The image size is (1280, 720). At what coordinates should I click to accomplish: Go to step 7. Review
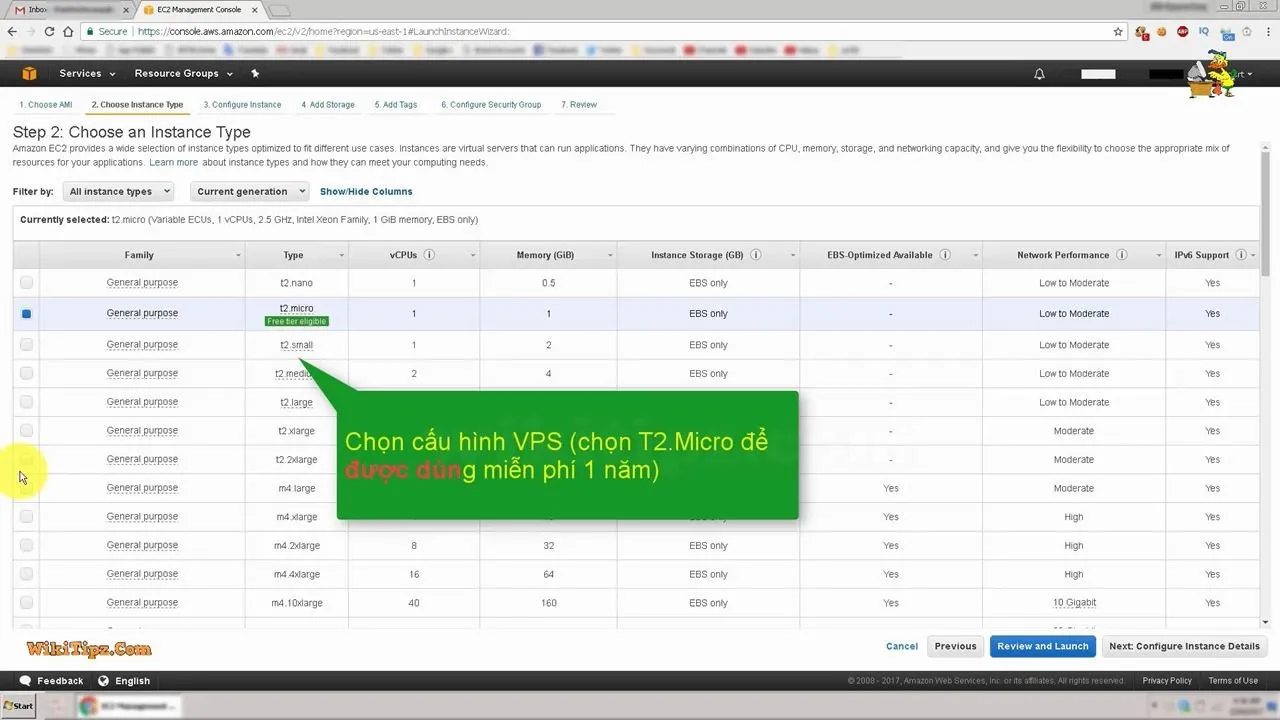(x=579, y=104)
